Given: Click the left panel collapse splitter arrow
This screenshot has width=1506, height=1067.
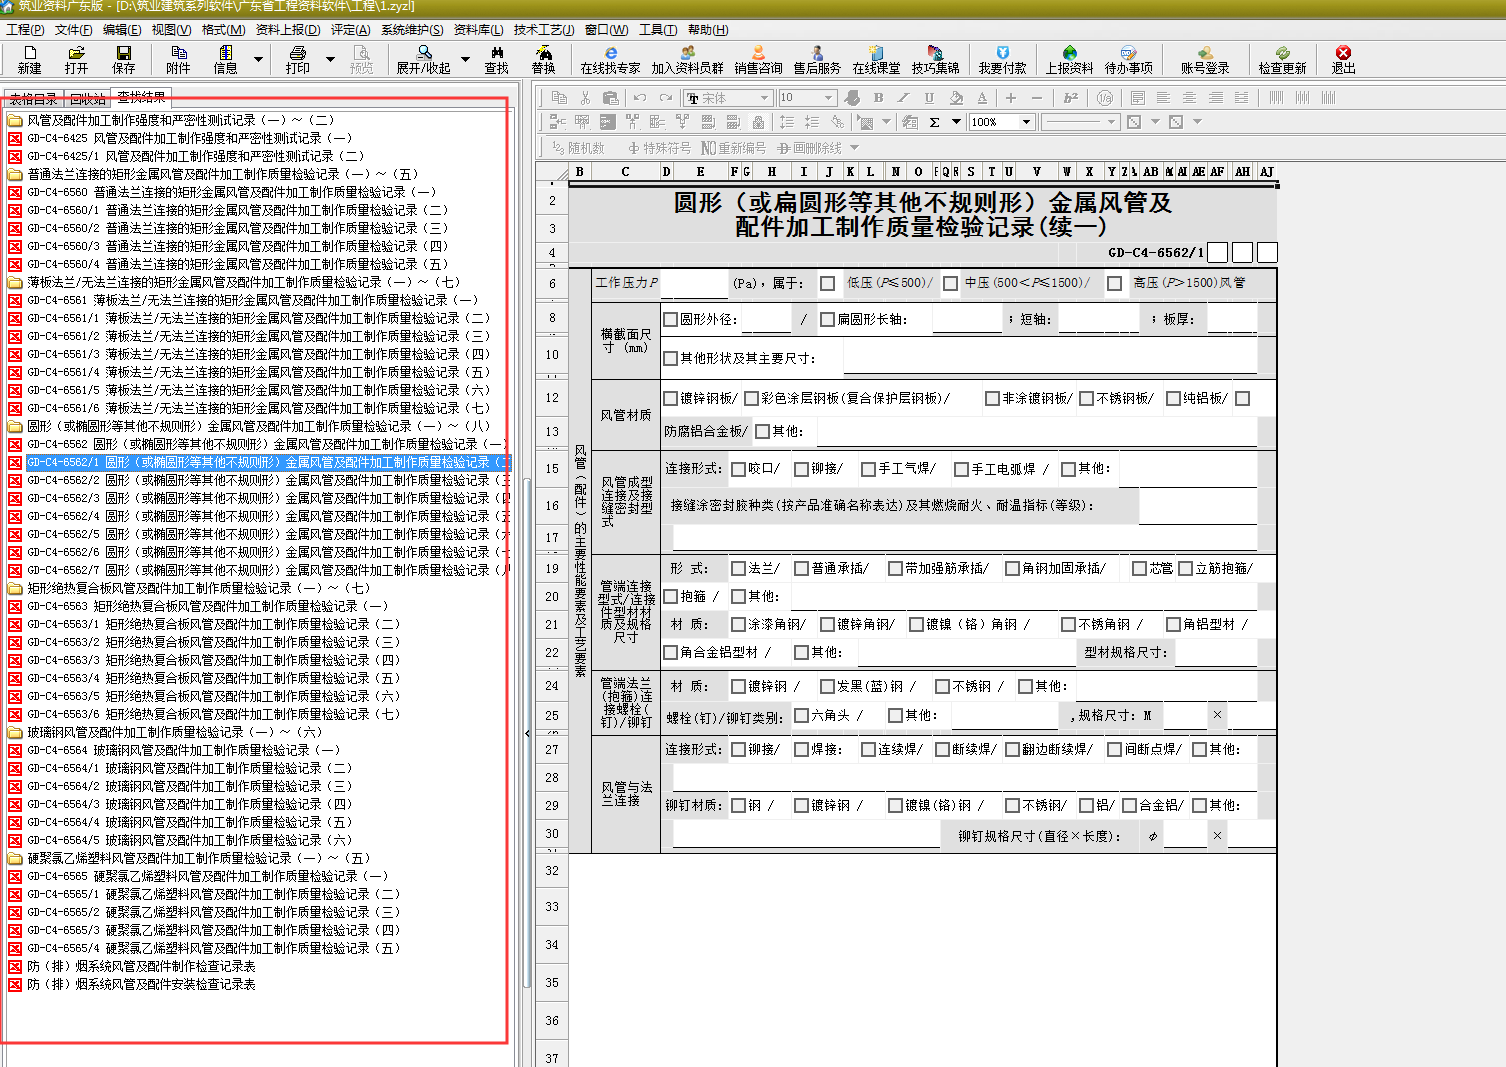Looking at the screenshot, I should (527, 733).
